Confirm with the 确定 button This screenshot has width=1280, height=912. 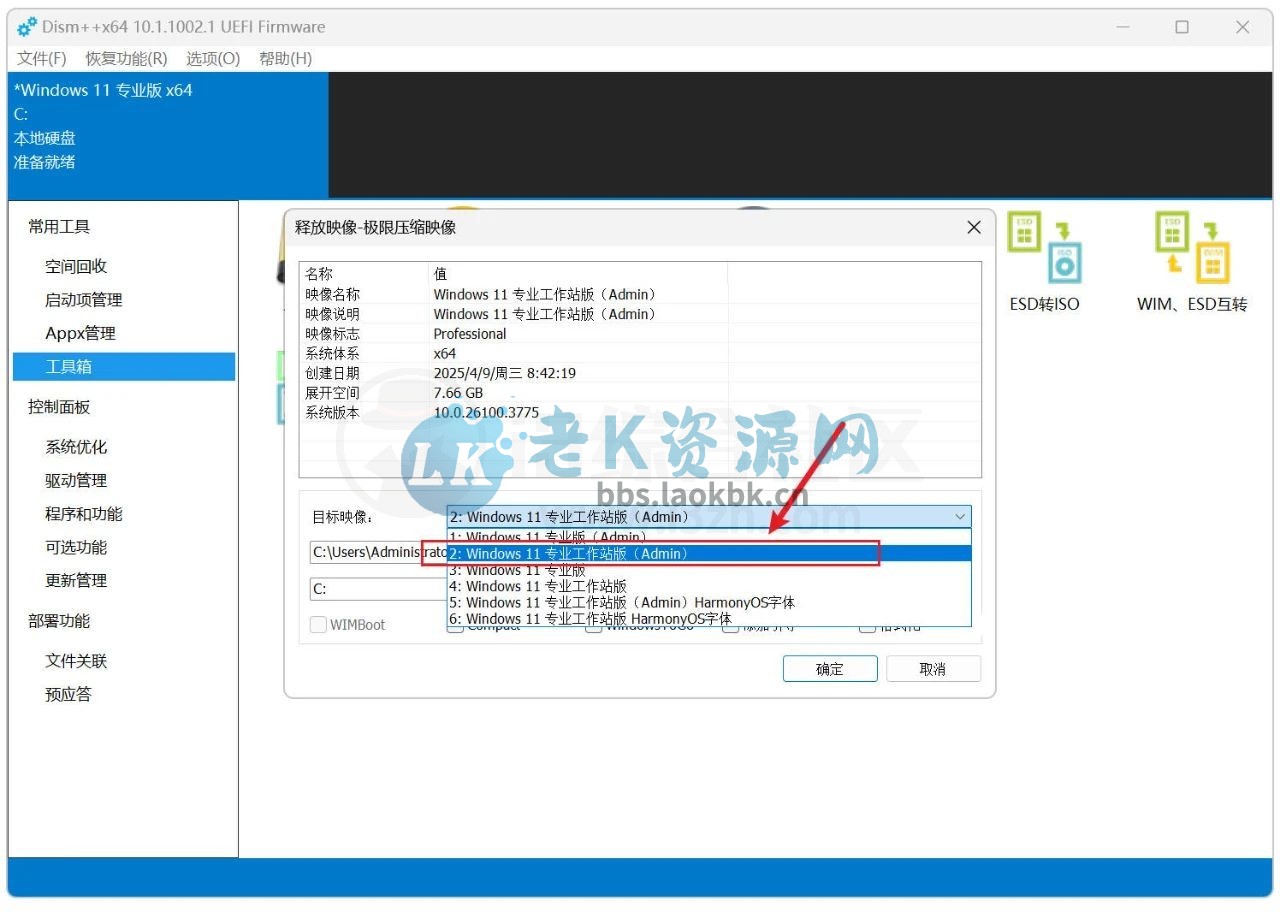pyautogui.click(x=830, y=669)
